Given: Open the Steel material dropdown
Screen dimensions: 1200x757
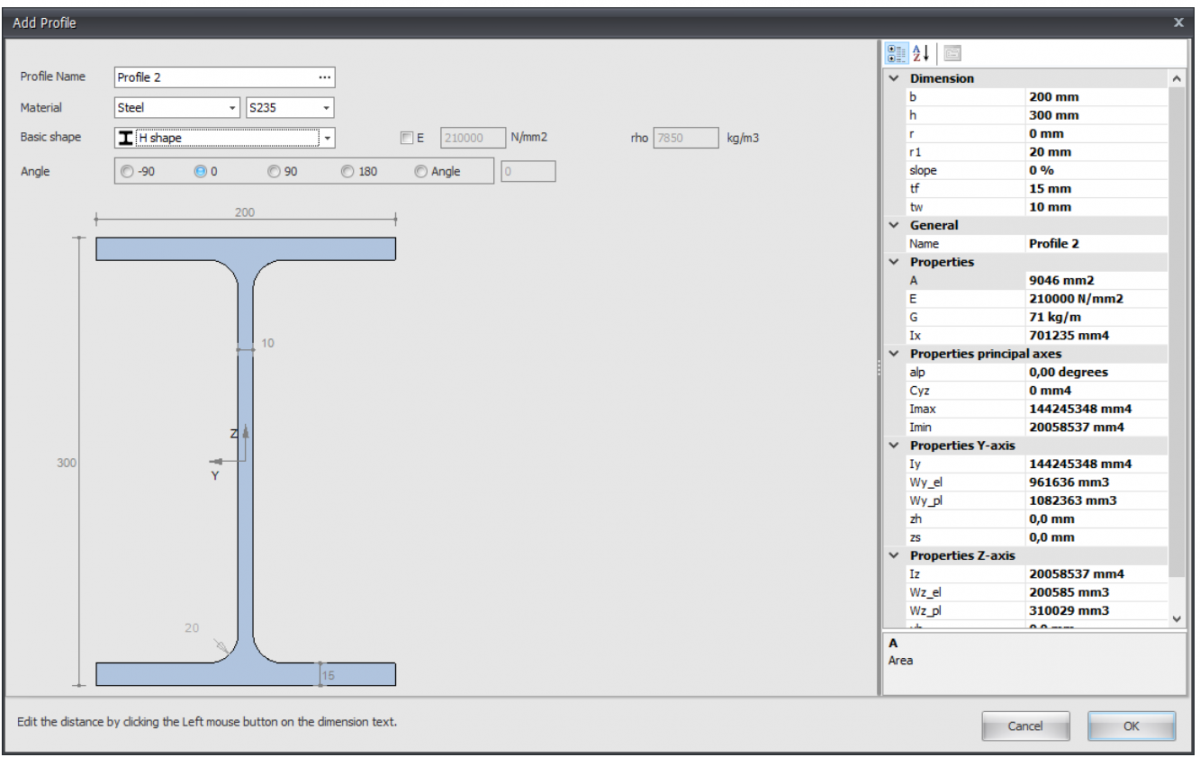Looking at the screenshot, I should click(x=233, y=108).
